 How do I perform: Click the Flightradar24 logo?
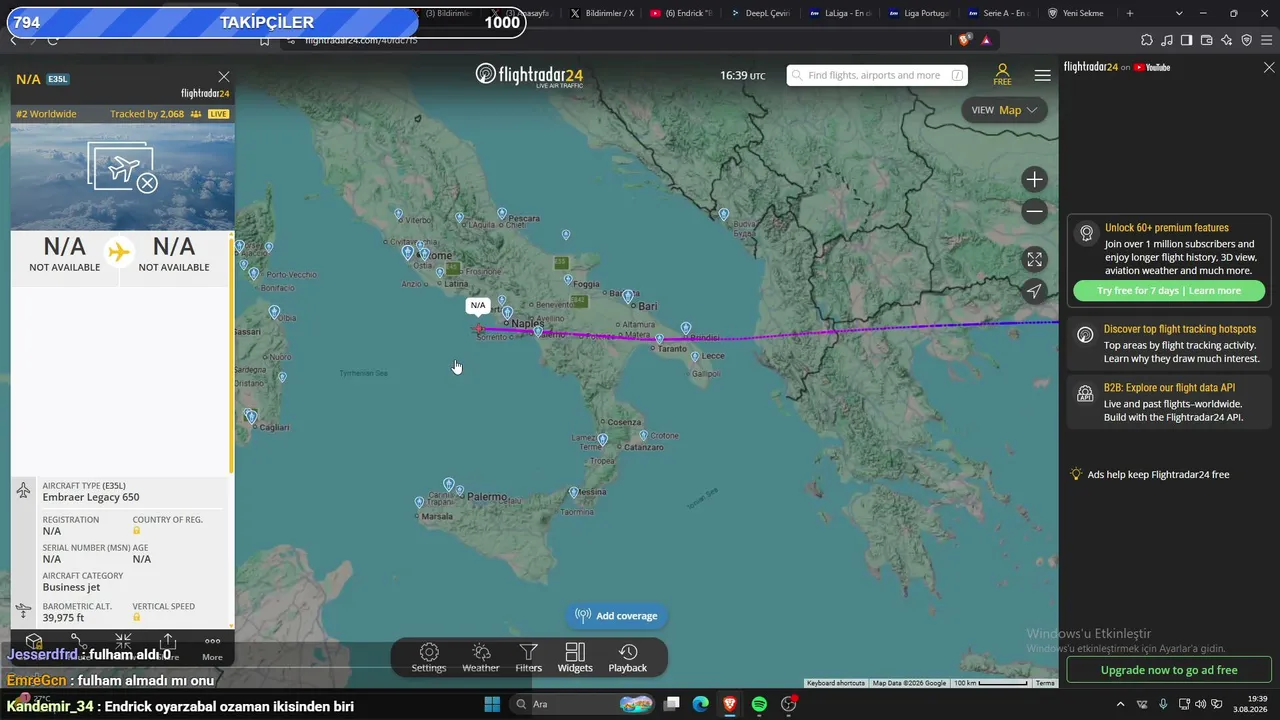tap(529, 75)
